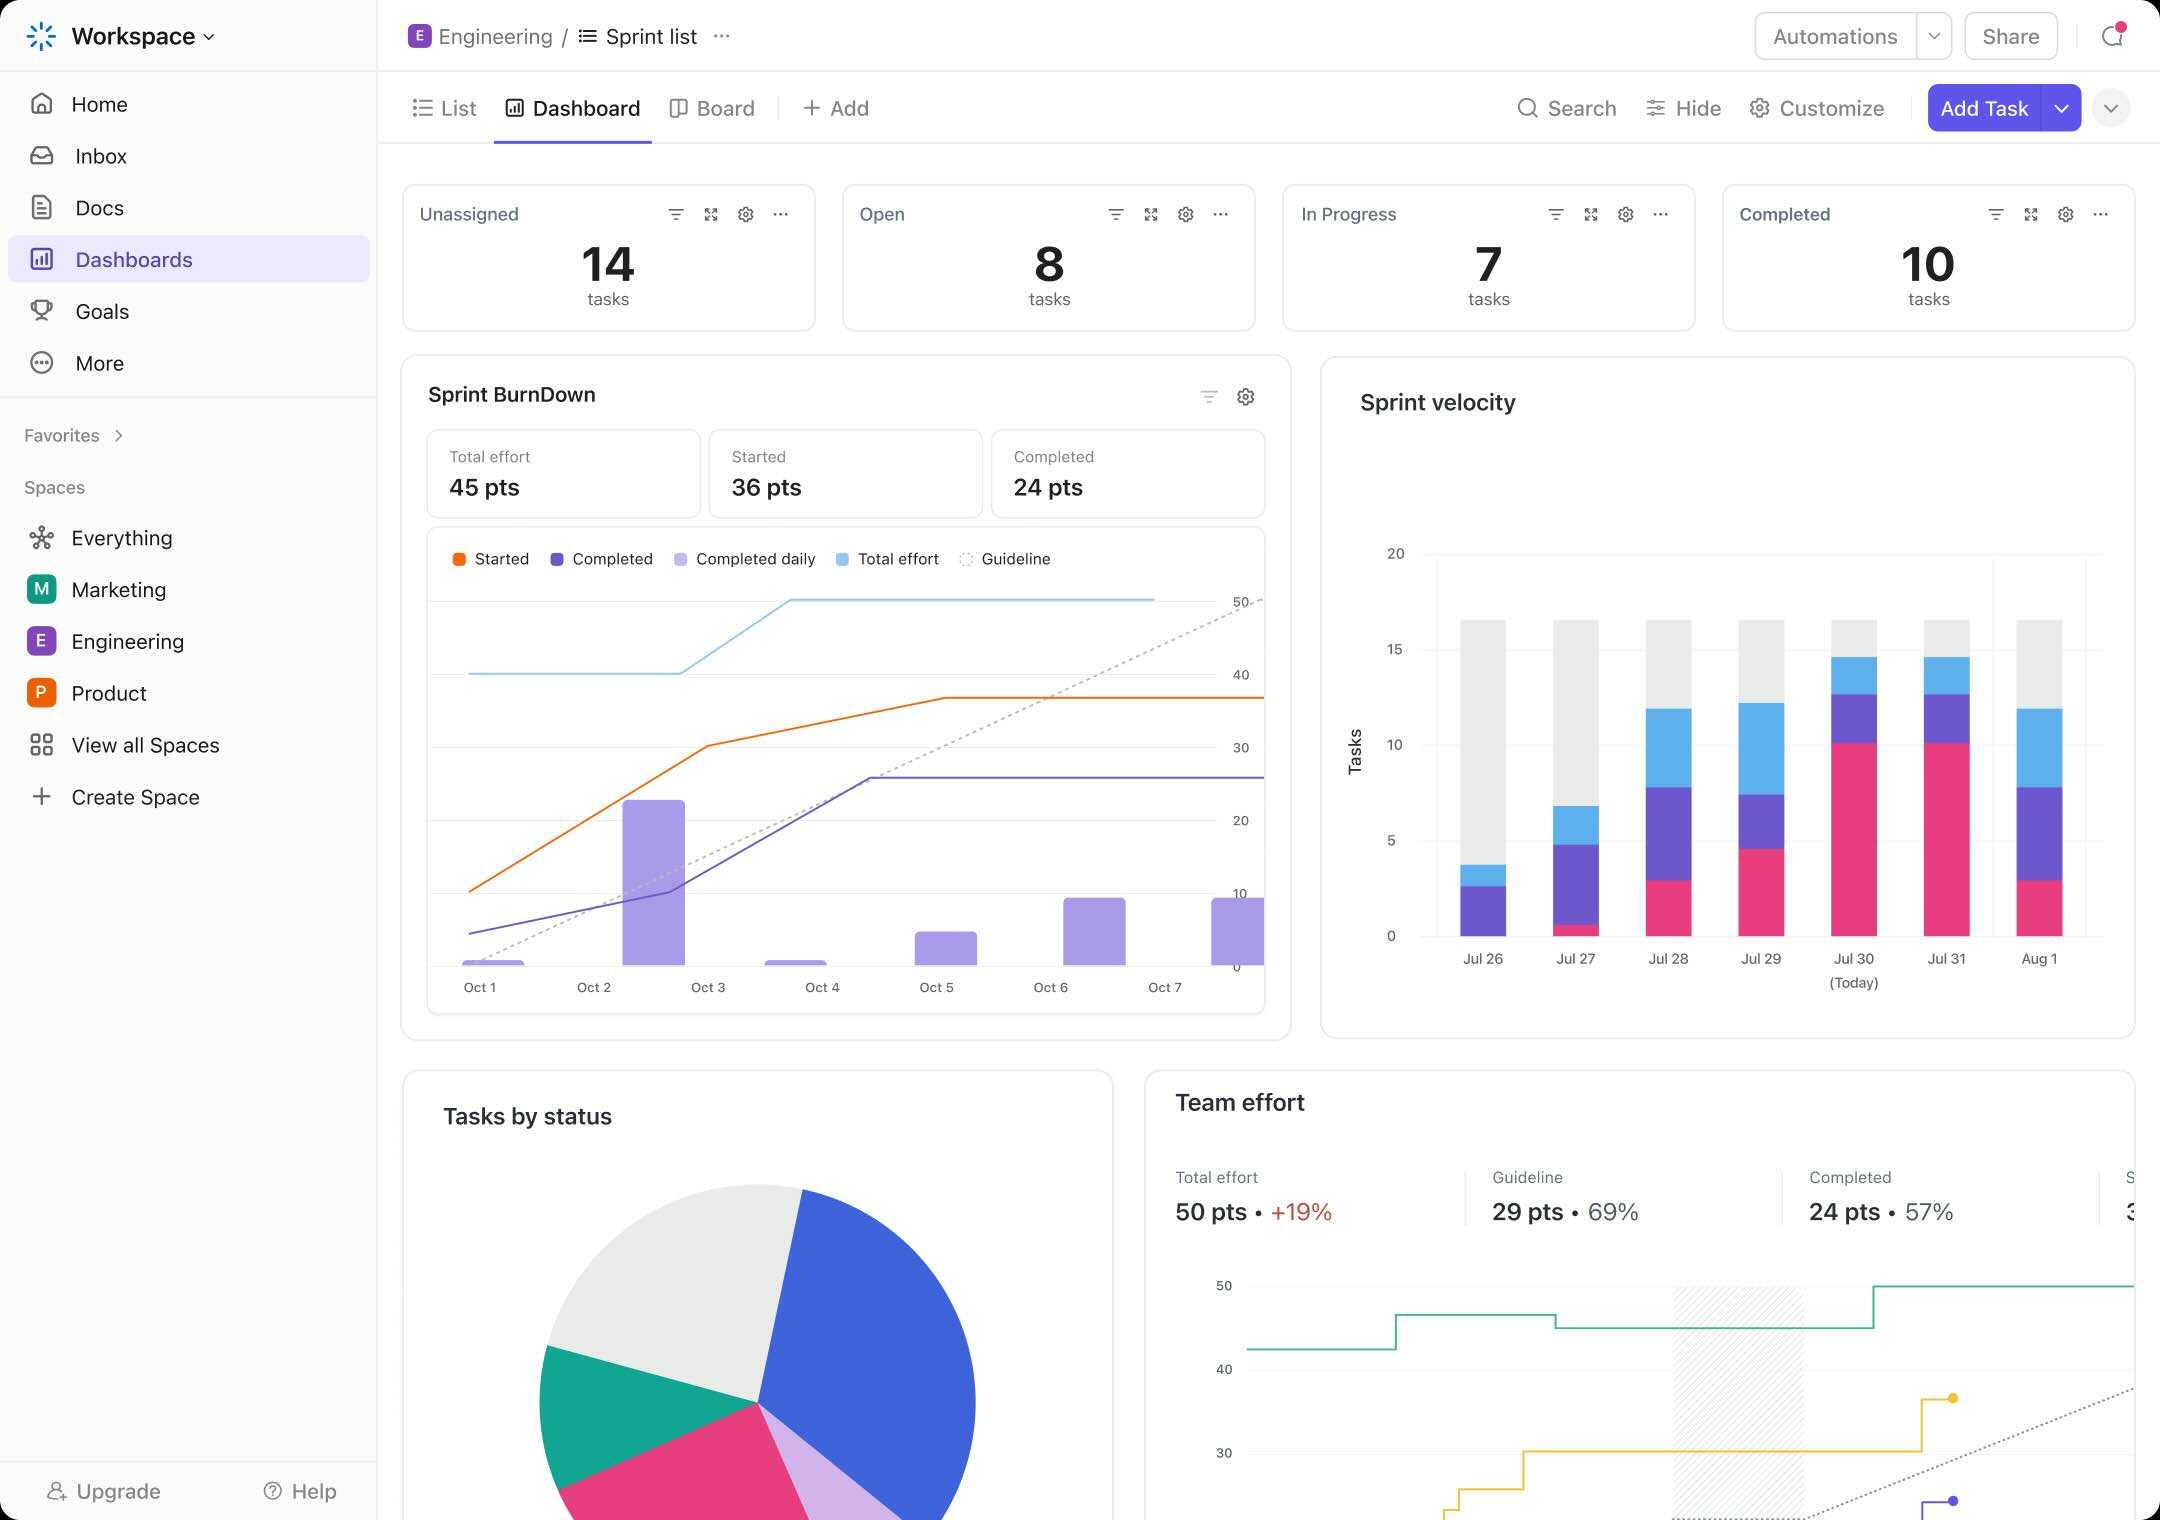Open the Goals section in sidebar
The width and height of the screenshot is (2160, 1520).
[101, 311]
